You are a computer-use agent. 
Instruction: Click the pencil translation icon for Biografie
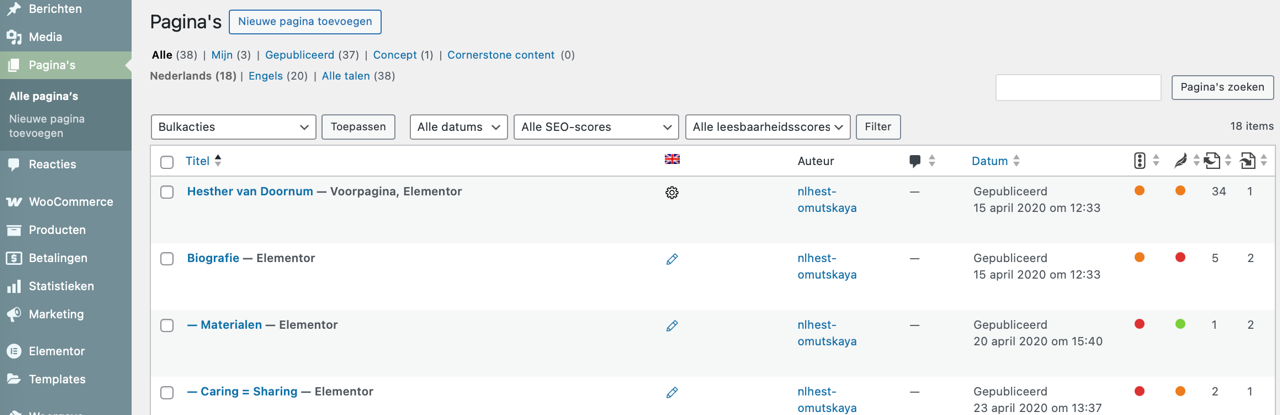672,259
